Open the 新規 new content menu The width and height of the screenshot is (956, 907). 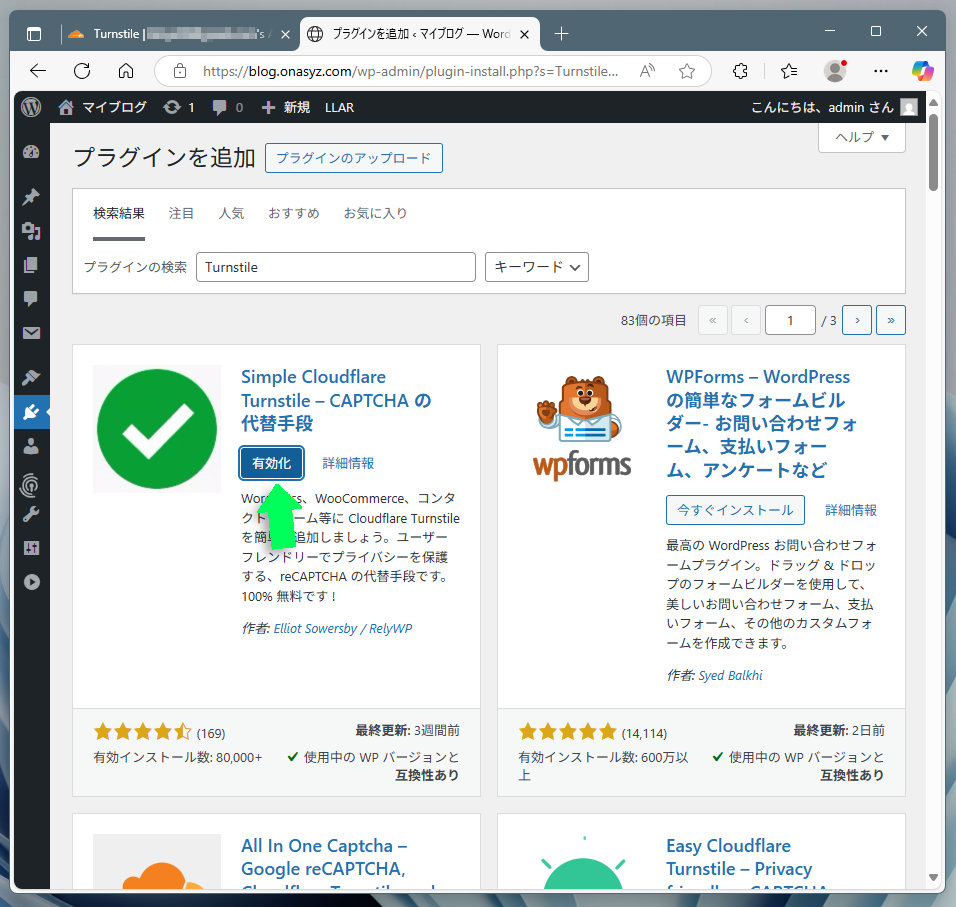tap(286, 107)
